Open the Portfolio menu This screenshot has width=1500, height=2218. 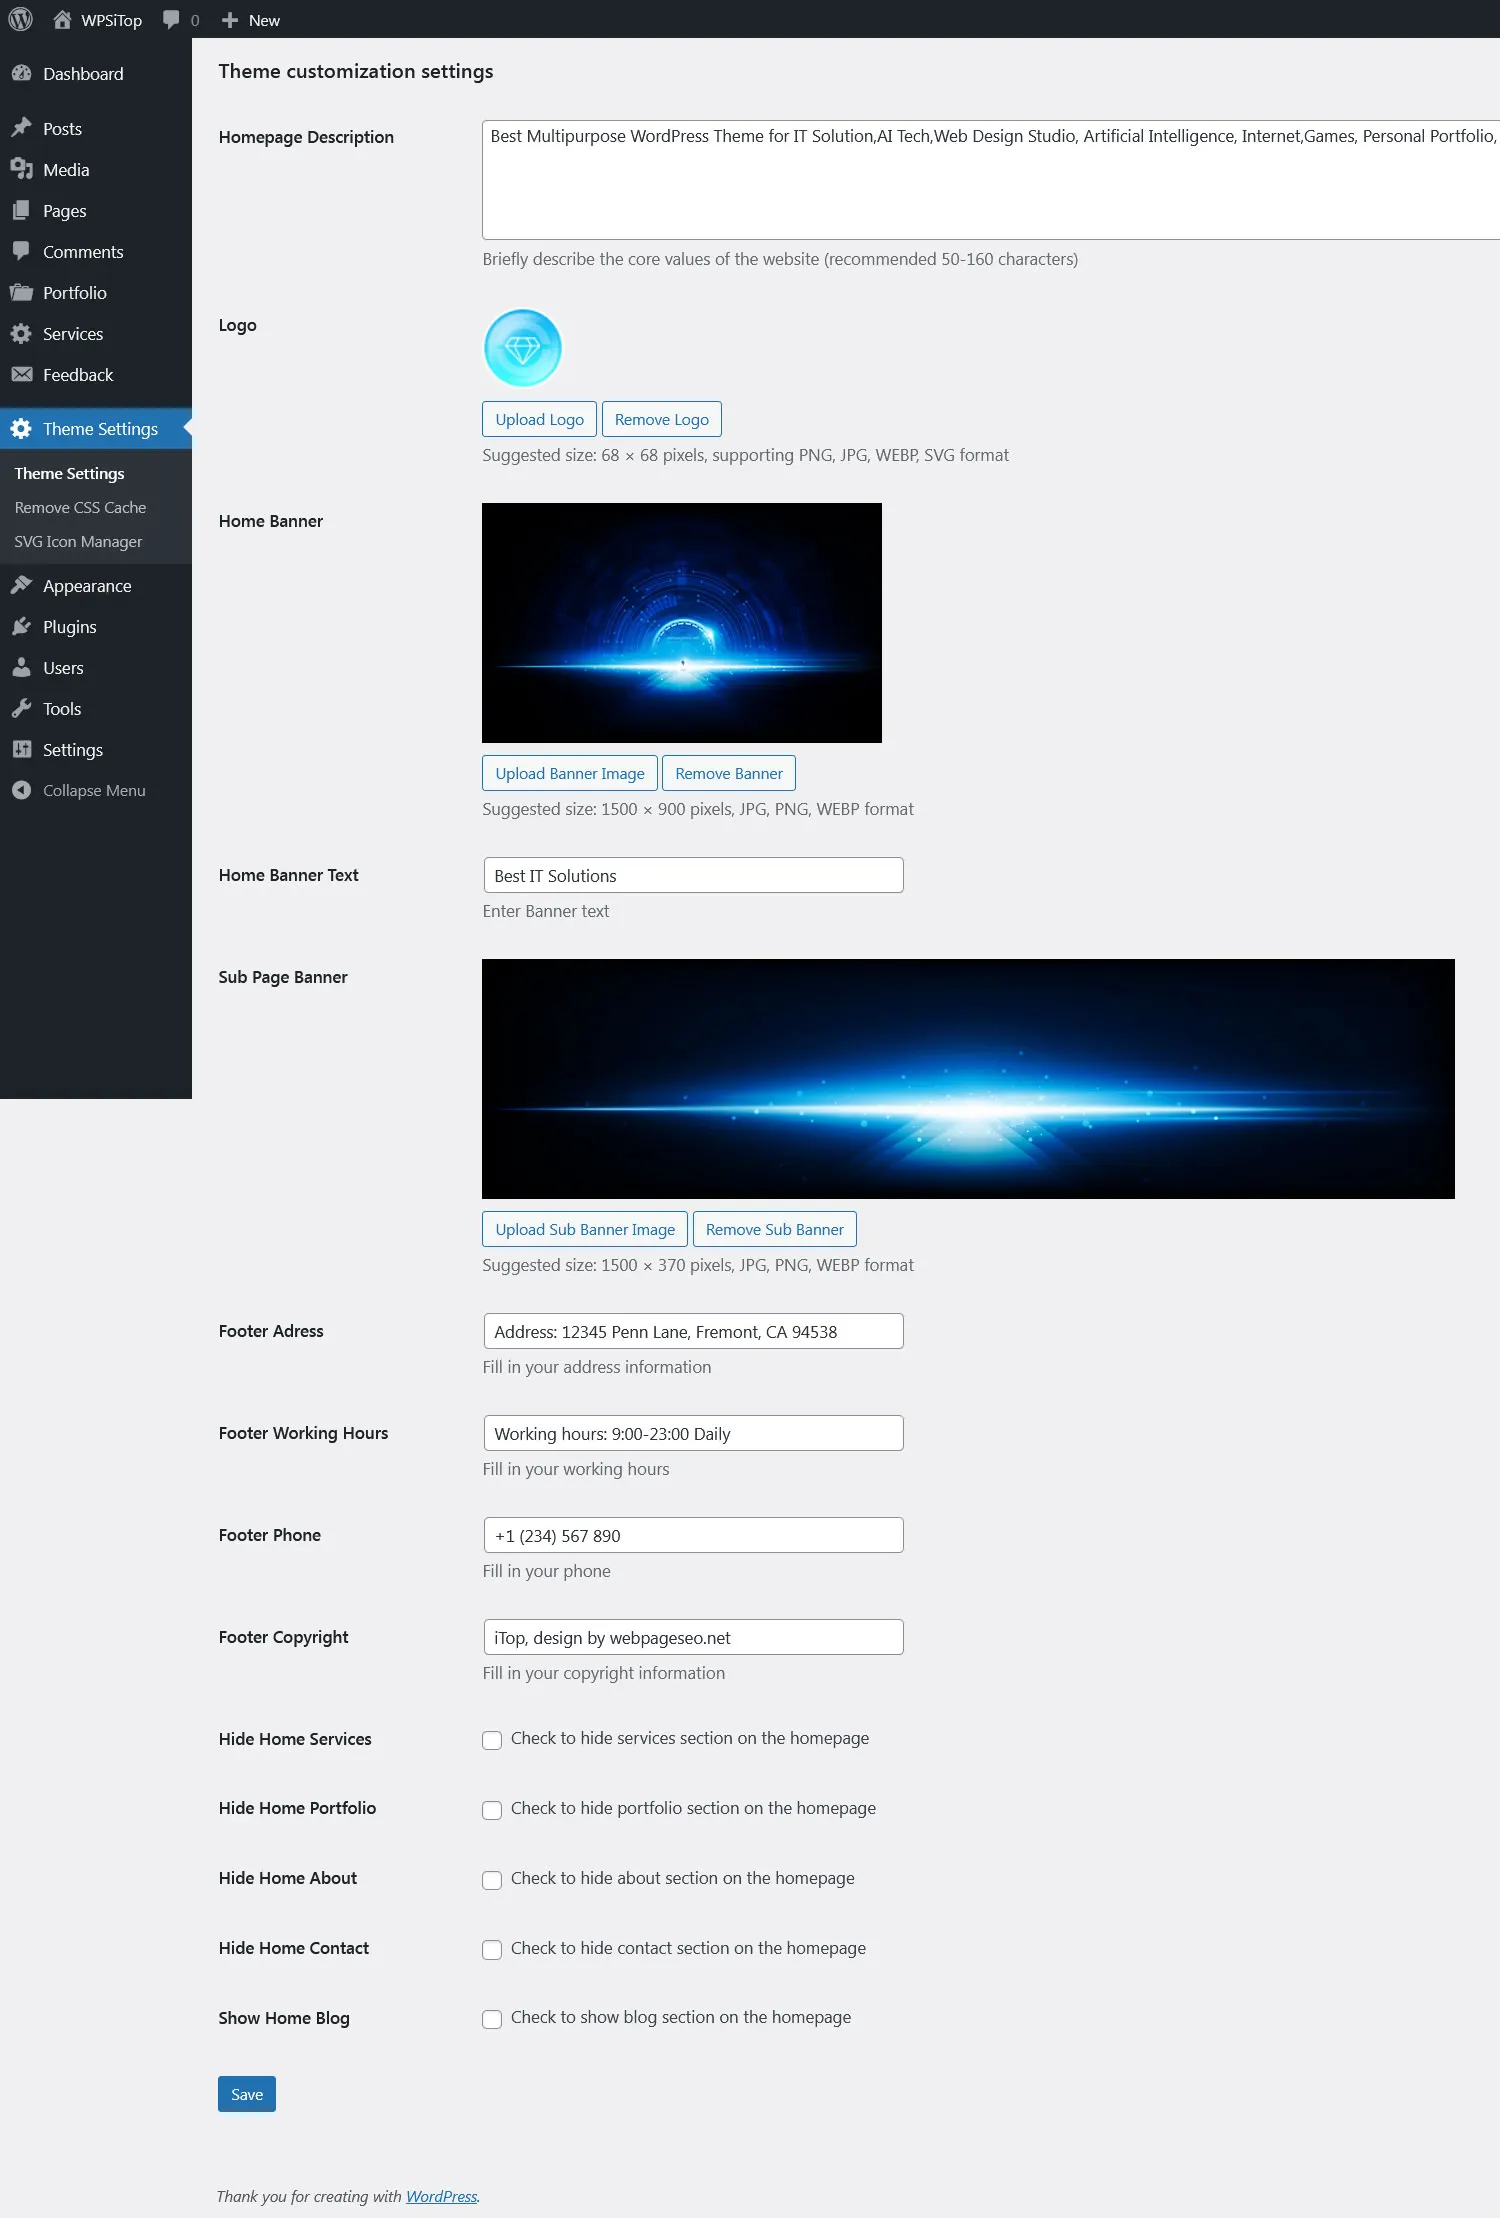pos(96,292)
